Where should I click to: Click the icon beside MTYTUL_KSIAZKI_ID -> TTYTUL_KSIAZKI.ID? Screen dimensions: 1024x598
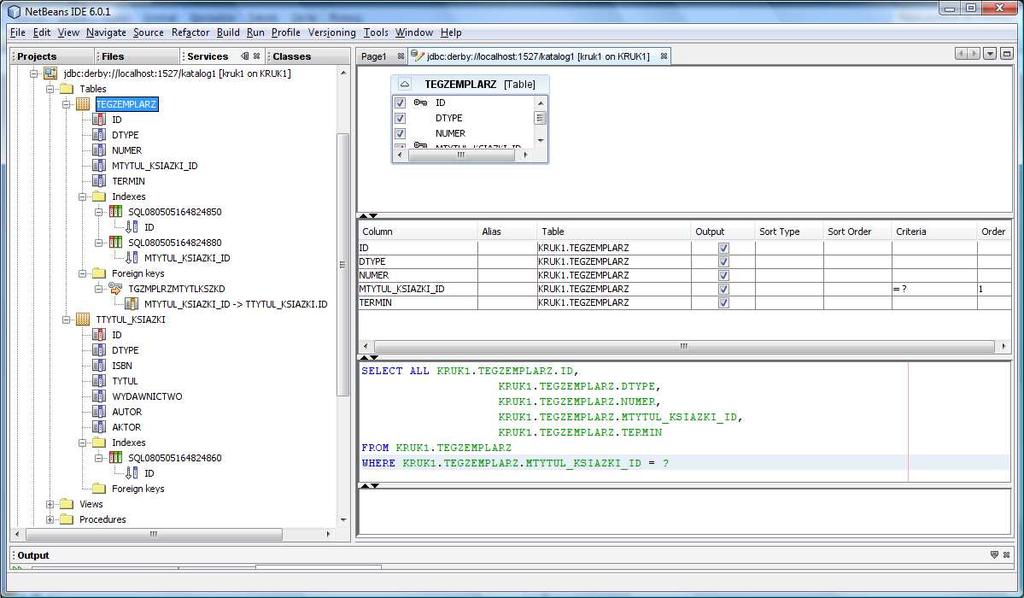pos(131,304)
